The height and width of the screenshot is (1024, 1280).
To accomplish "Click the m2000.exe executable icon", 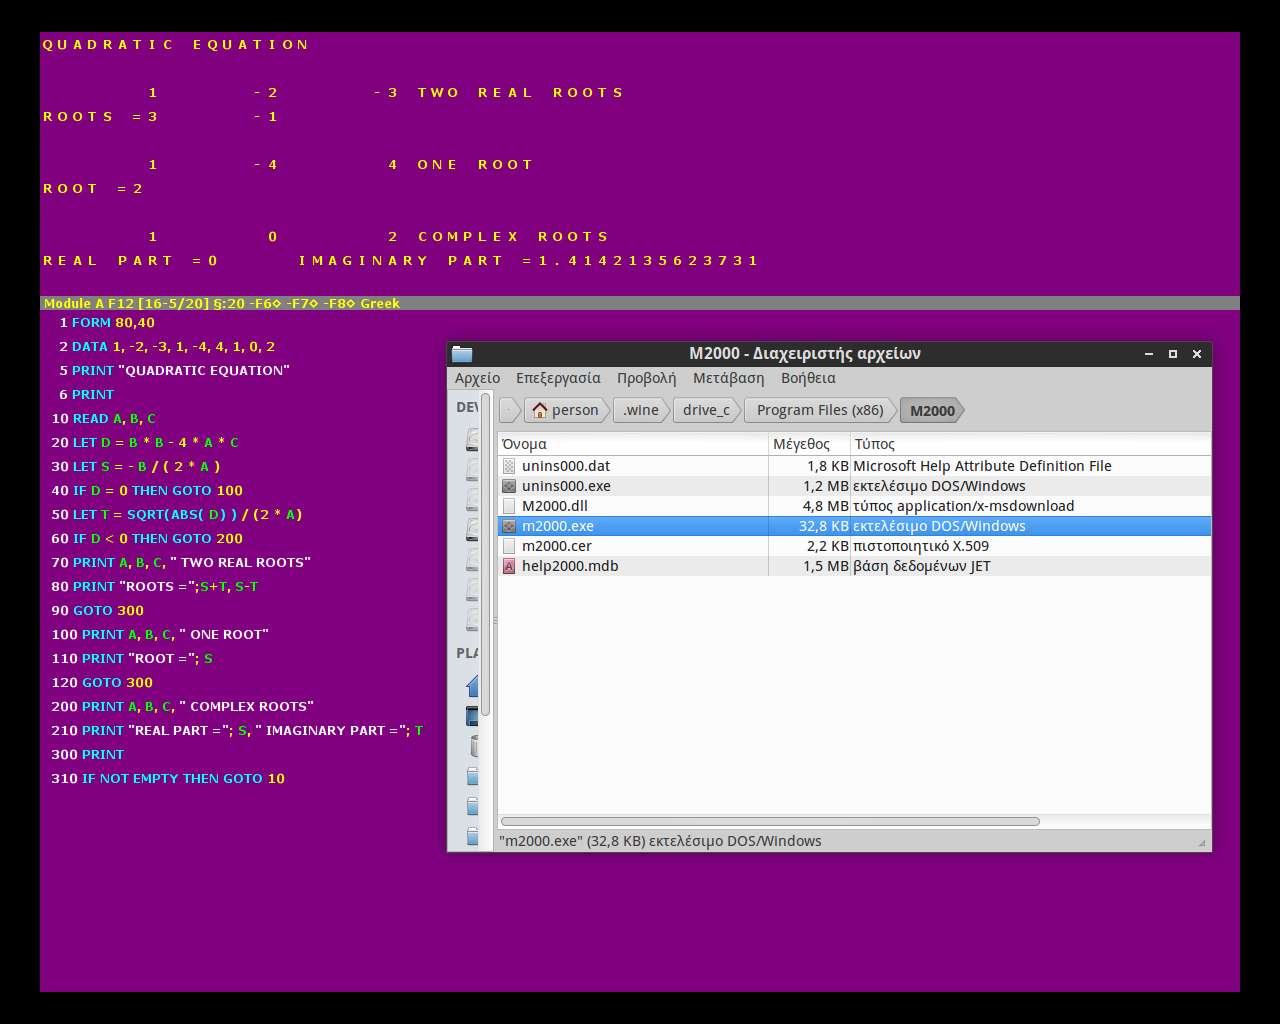I will tap(509, 526).
